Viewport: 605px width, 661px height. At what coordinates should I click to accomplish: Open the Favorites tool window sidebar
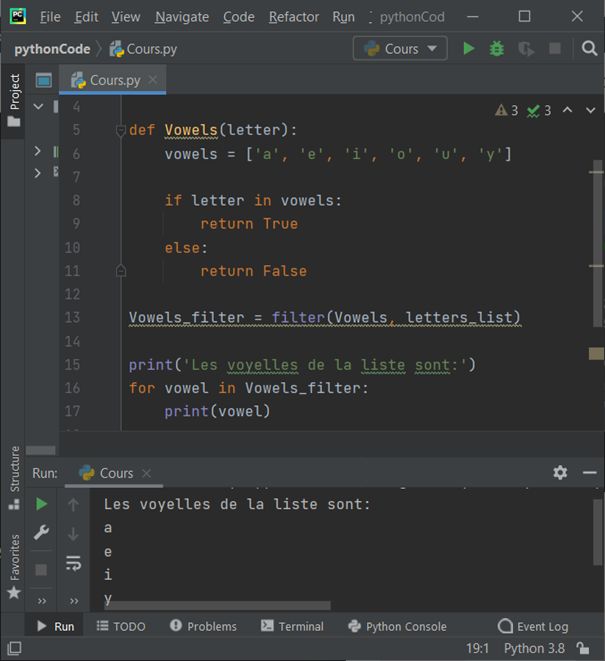click(x=14, y=566)
